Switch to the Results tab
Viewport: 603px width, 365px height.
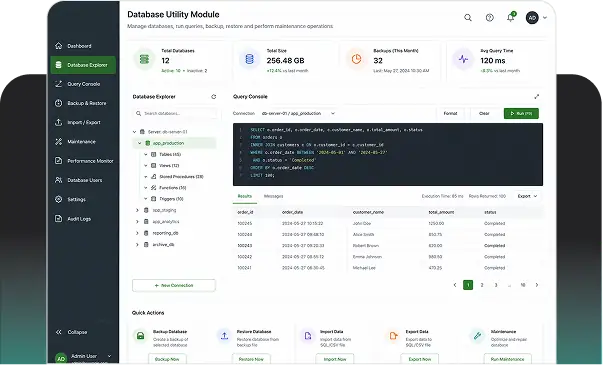pos(245,196)
